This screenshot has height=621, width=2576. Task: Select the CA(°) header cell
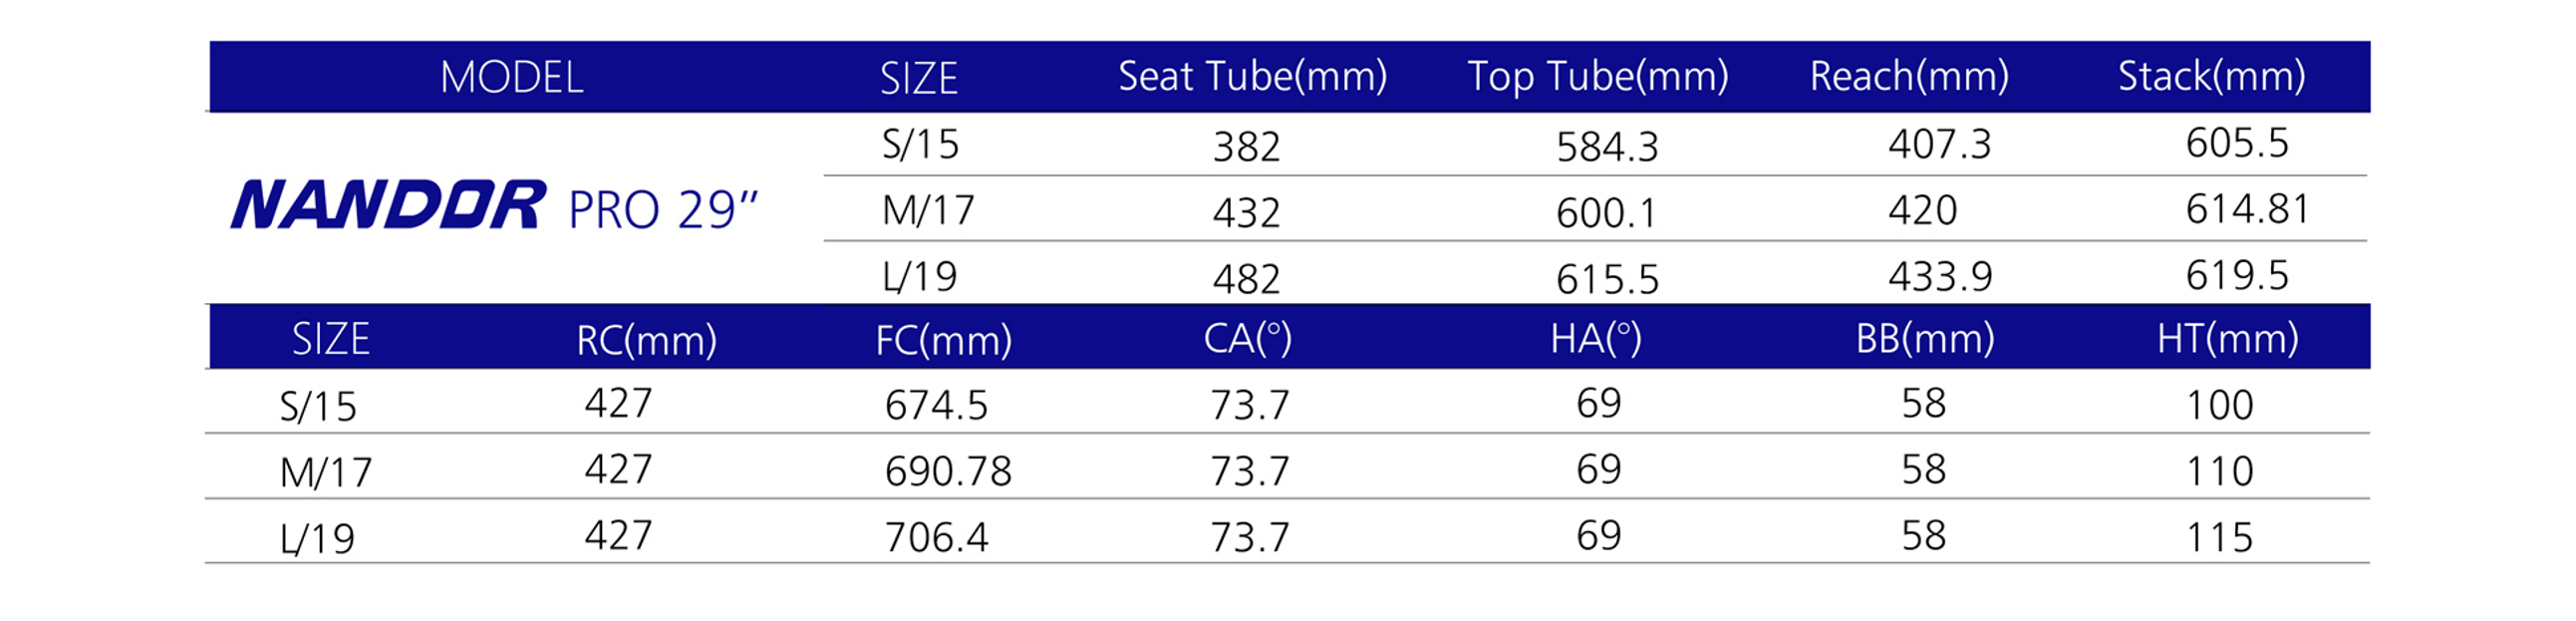pyautogui.click(x=1247, y=339)
